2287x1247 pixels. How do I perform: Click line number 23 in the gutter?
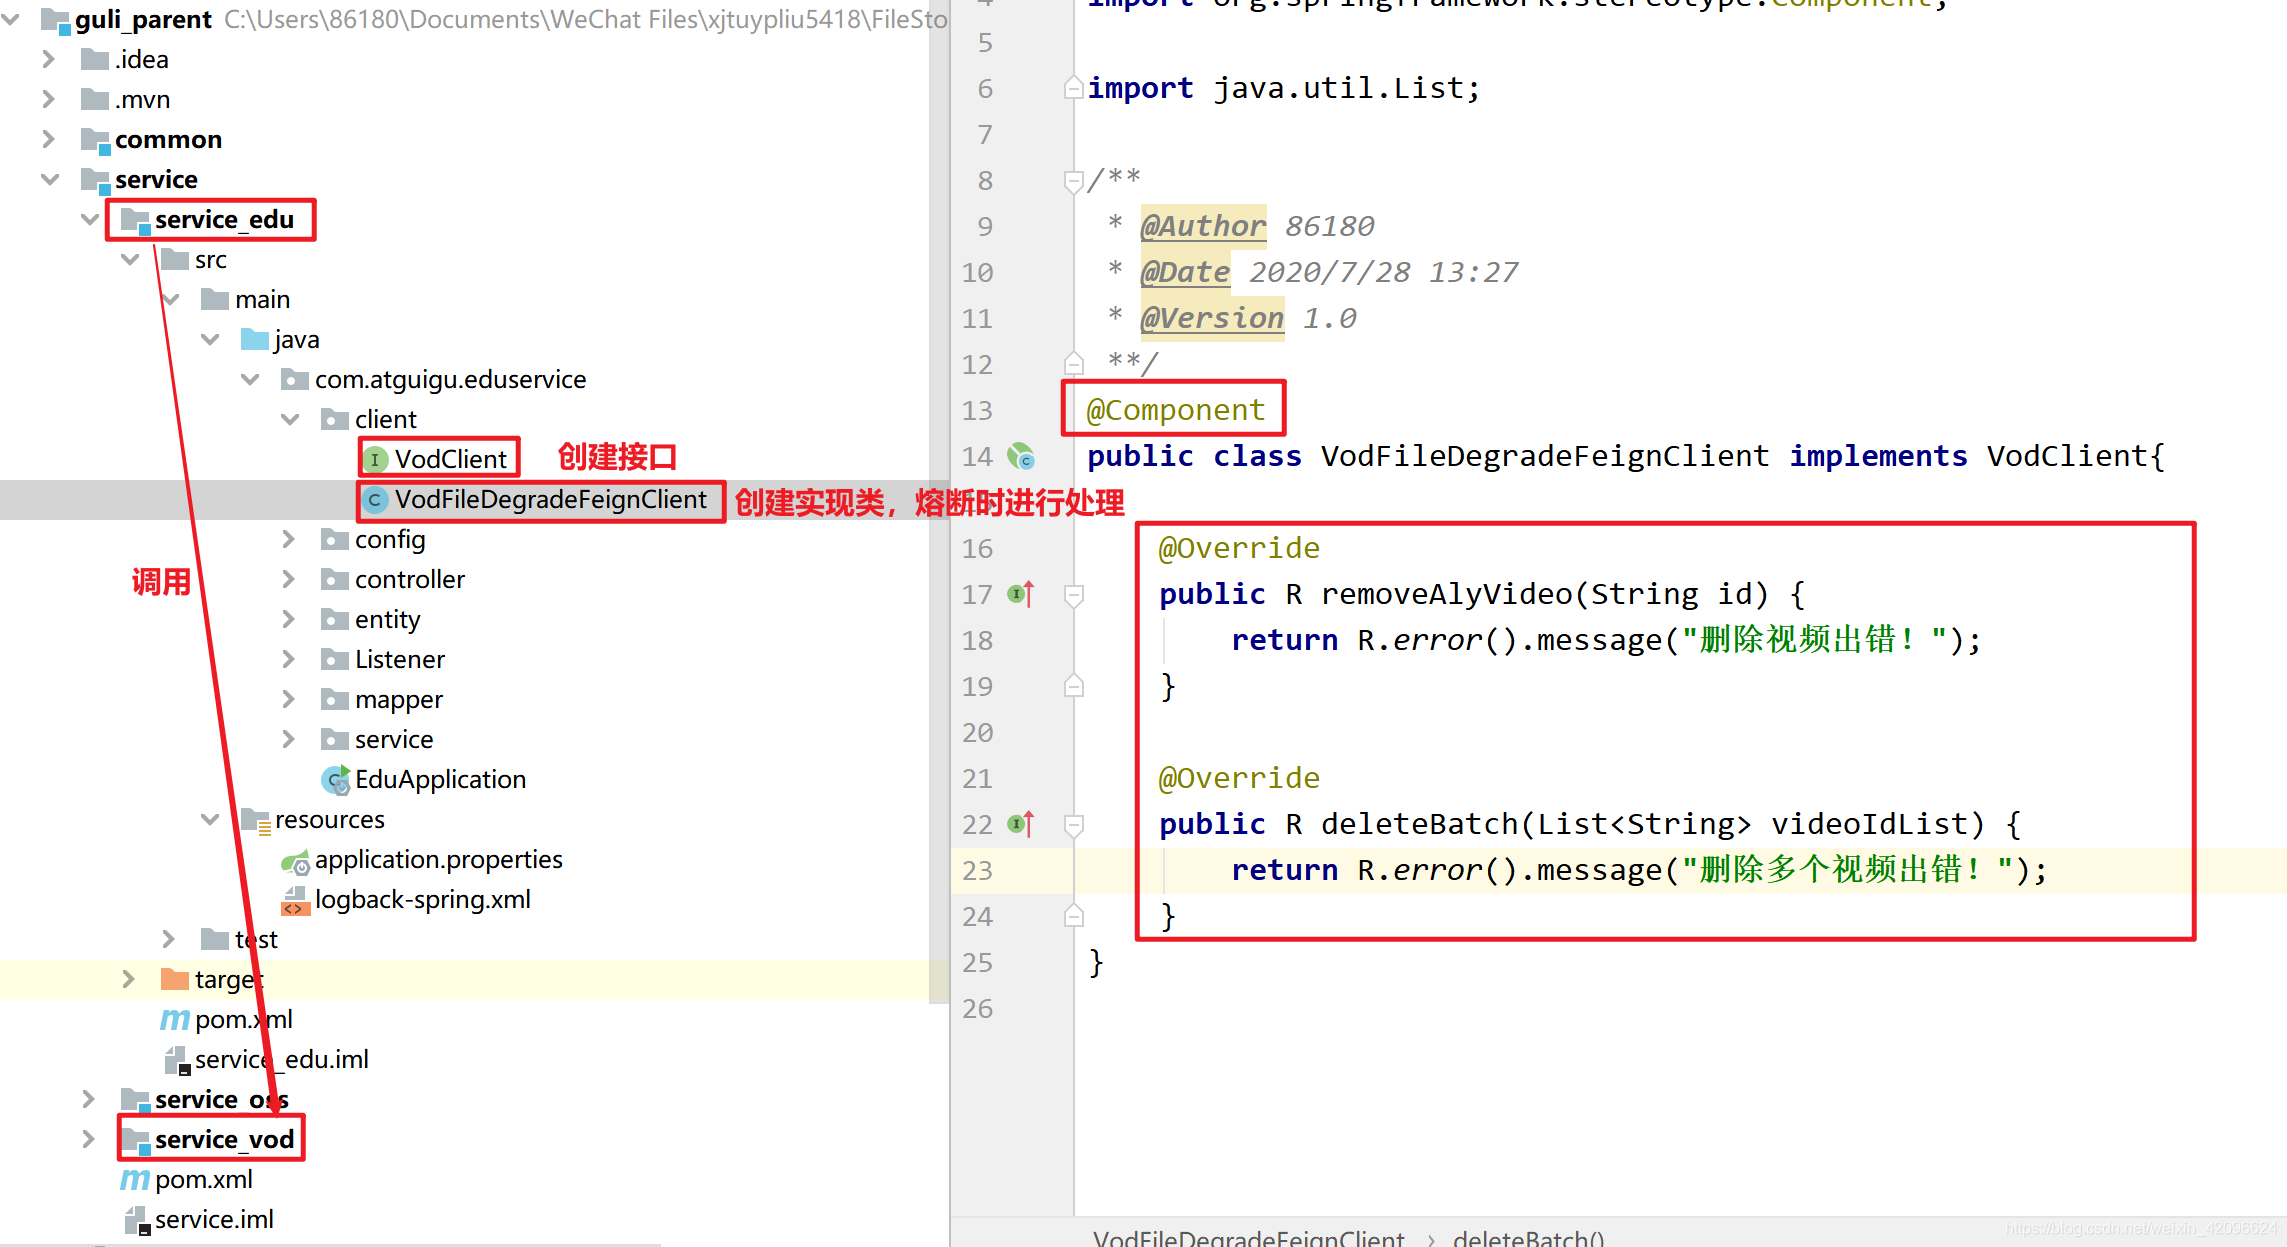[978, 870]
